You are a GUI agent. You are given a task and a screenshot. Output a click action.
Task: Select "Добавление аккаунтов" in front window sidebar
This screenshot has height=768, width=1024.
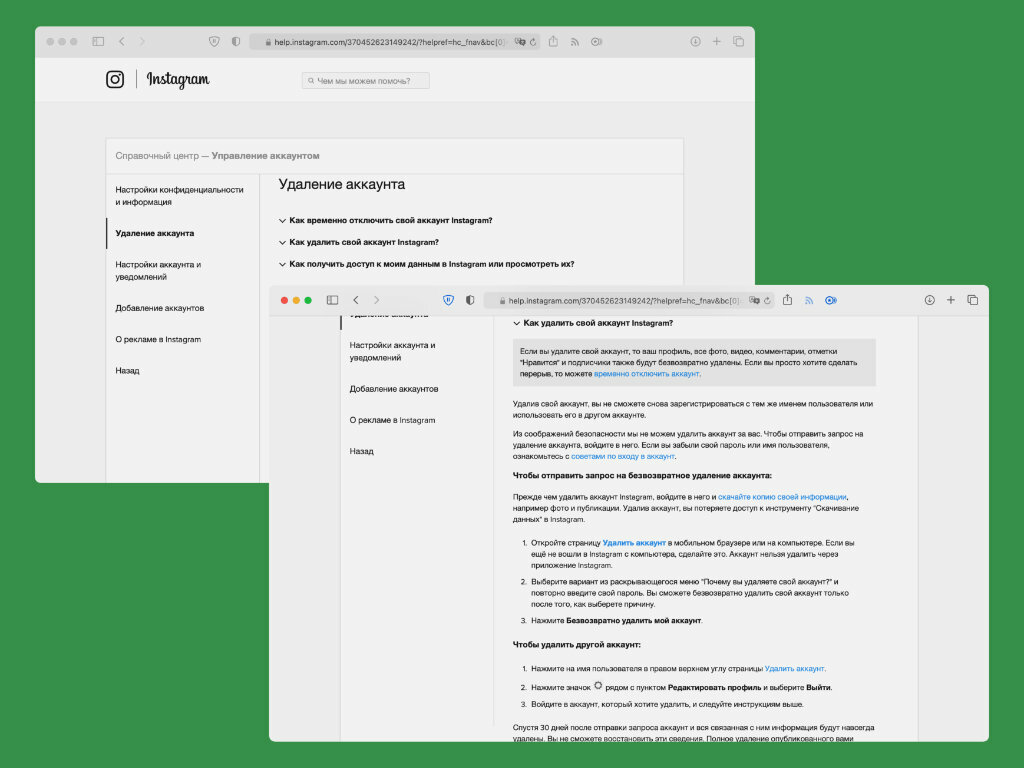[394, 389]
